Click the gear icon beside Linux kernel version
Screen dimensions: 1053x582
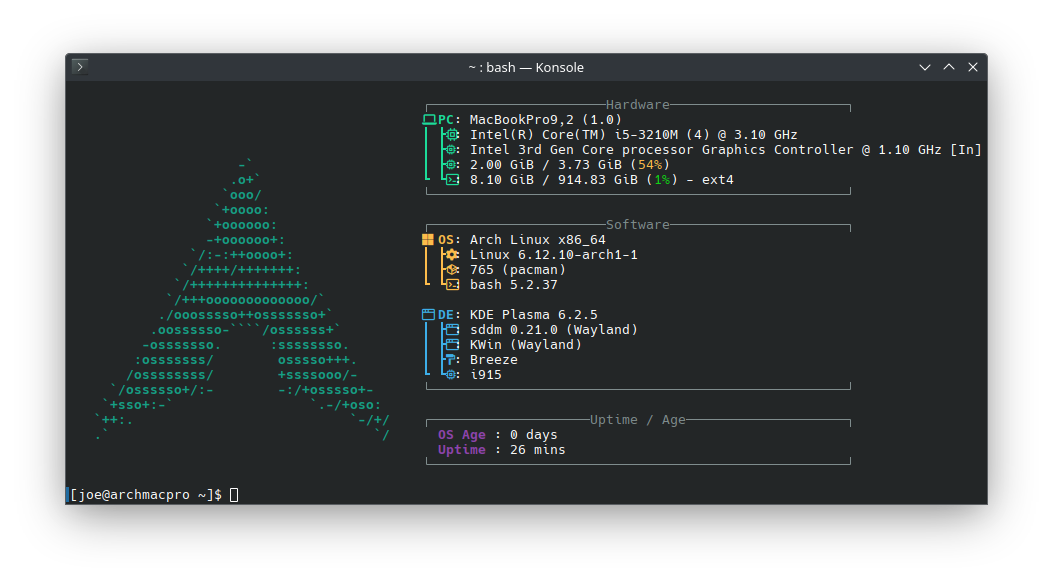coord(451,255)
